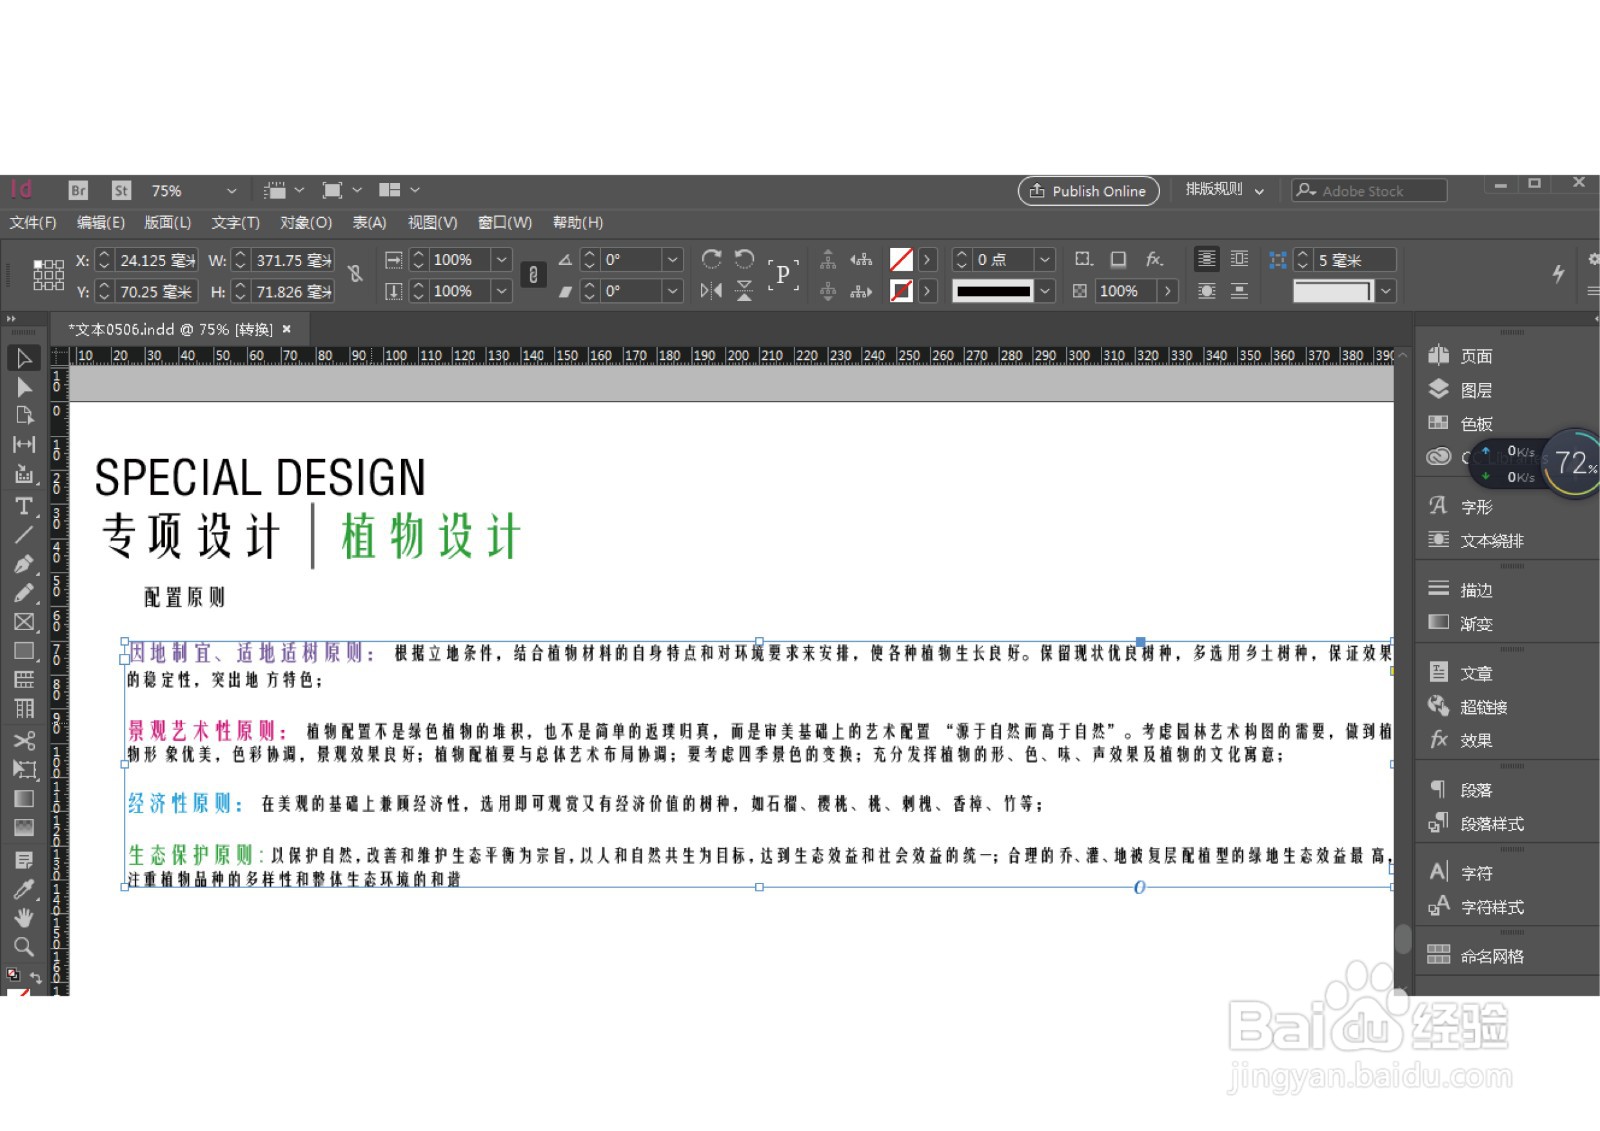The width and height of the screenshot is (1600, 1131).
Task: Select the Gap tool
Action: 24,444
